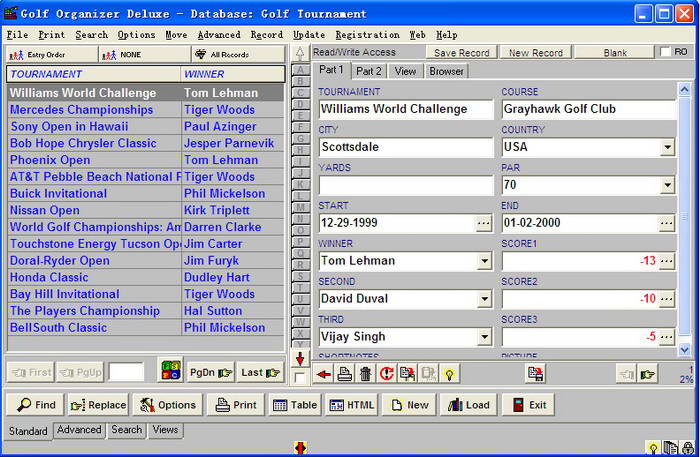Screen dimensions: 700x457
Task: Select the Honda Classic row
Action: 146,278
